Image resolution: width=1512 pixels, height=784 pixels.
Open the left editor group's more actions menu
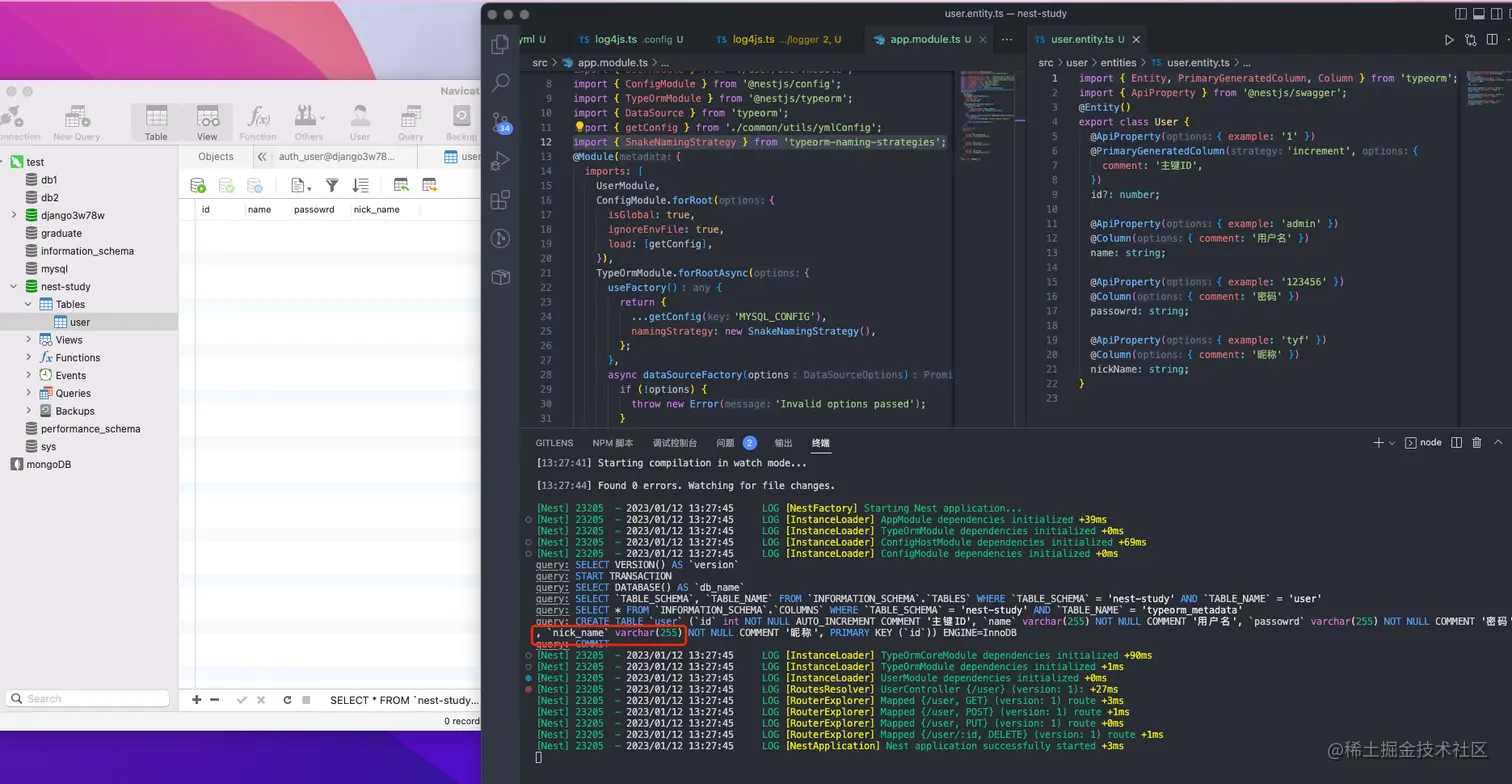pyautogui.click(x=1007, y=40)
